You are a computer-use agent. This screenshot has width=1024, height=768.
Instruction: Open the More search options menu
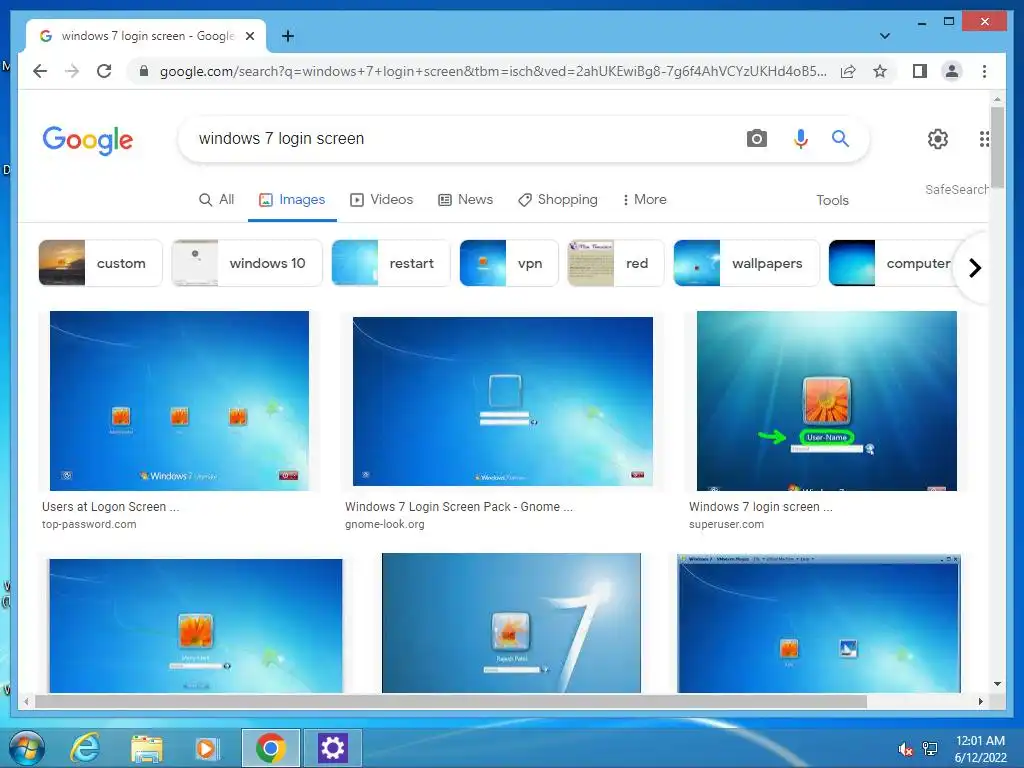tap(645, 199)
